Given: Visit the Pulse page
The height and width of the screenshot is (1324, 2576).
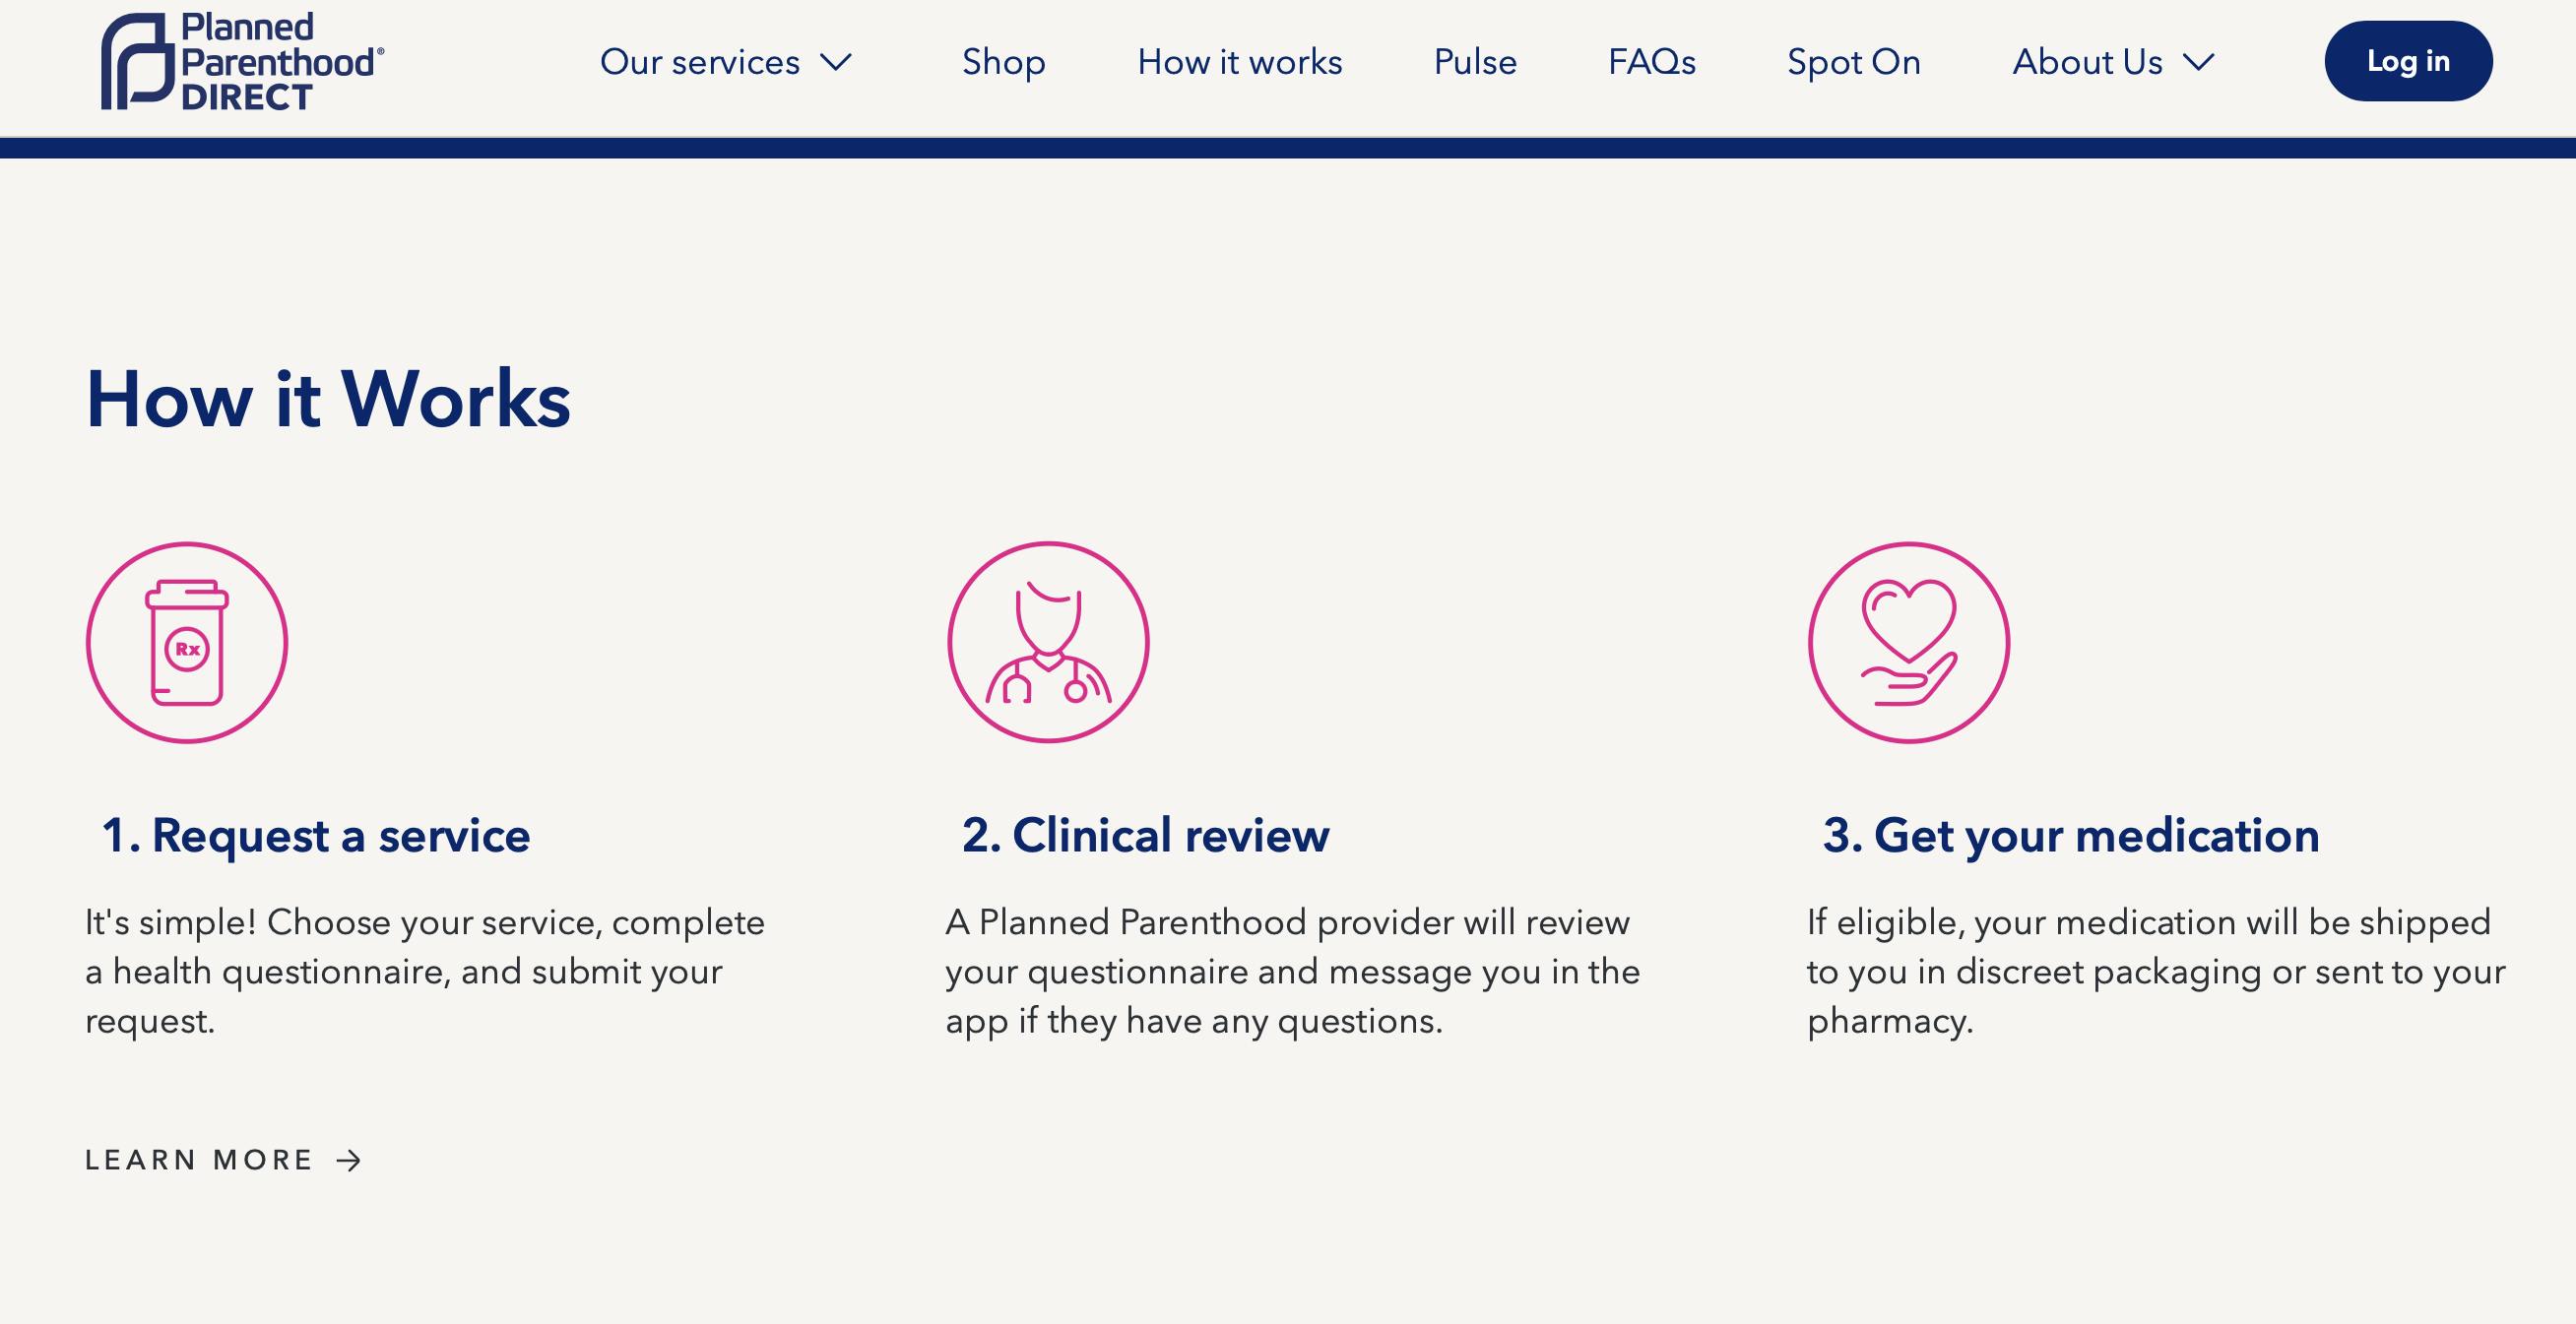Looking at the screenshot, I should pyautogui.click(x=1475, y=62).
